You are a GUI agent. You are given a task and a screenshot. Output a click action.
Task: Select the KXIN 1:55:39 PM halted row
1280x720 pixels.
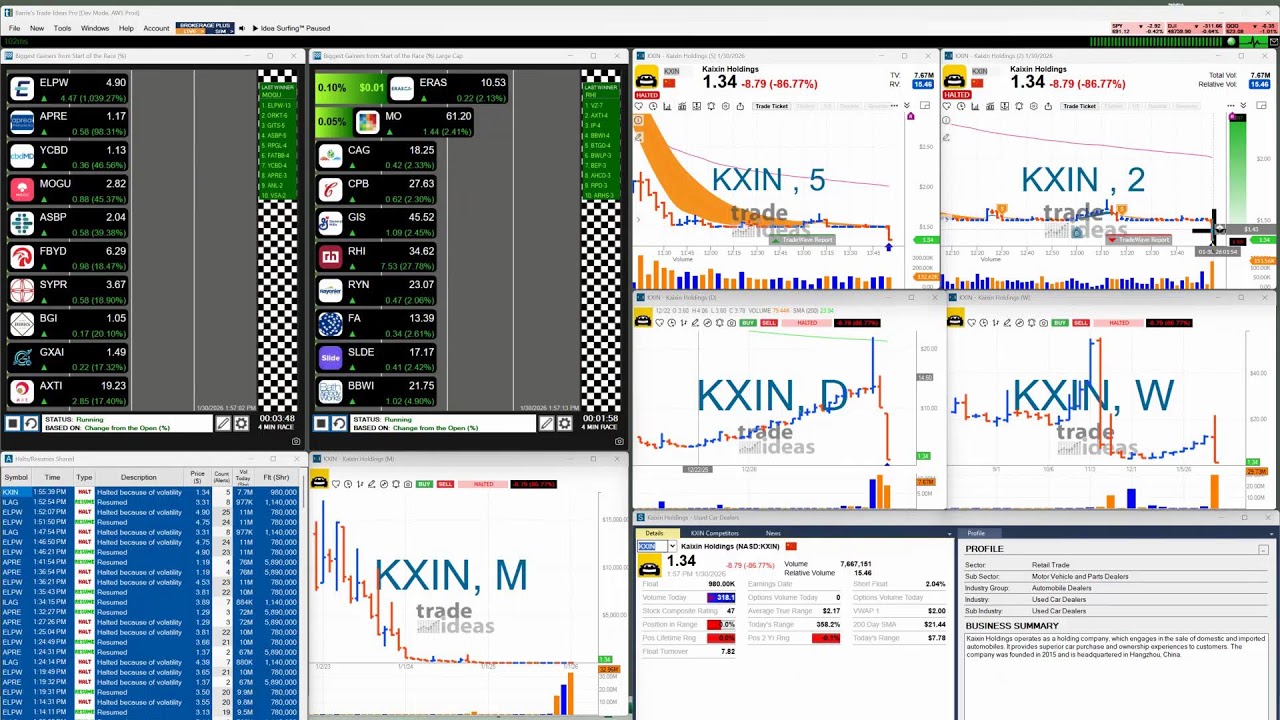click(150, 492)
